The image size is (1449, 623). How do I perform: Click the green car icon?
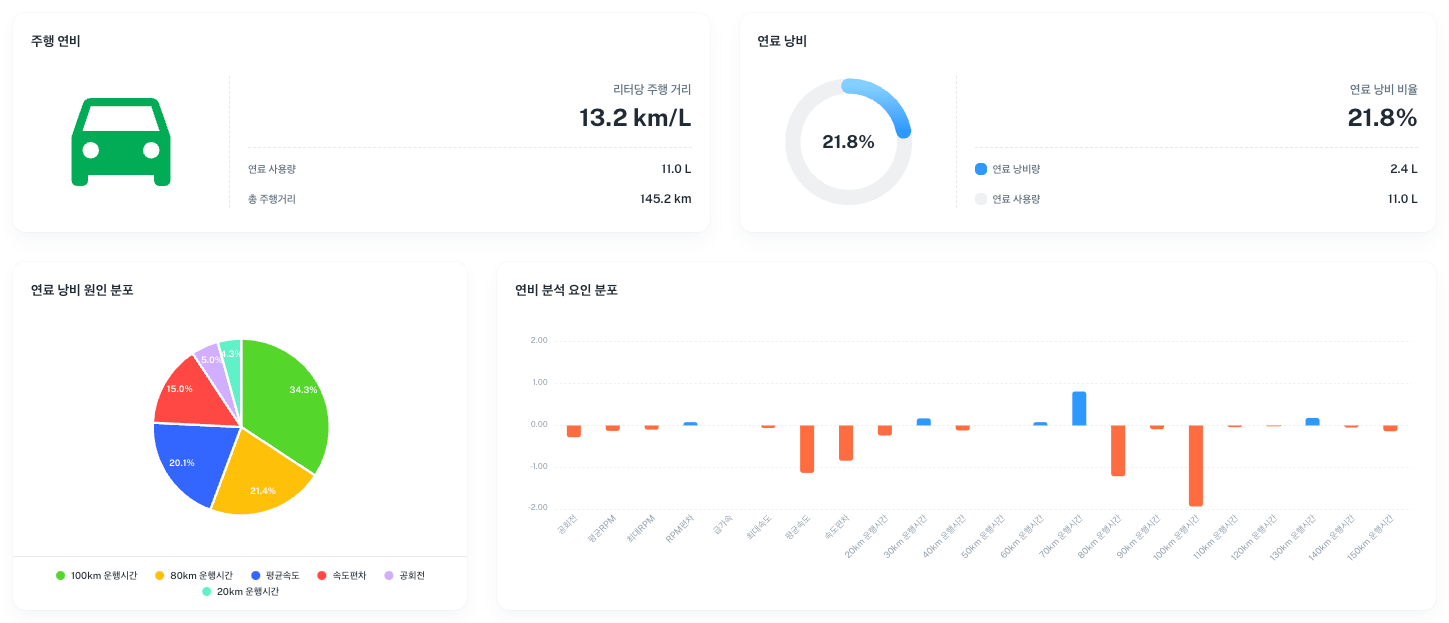tap(121, 142)
